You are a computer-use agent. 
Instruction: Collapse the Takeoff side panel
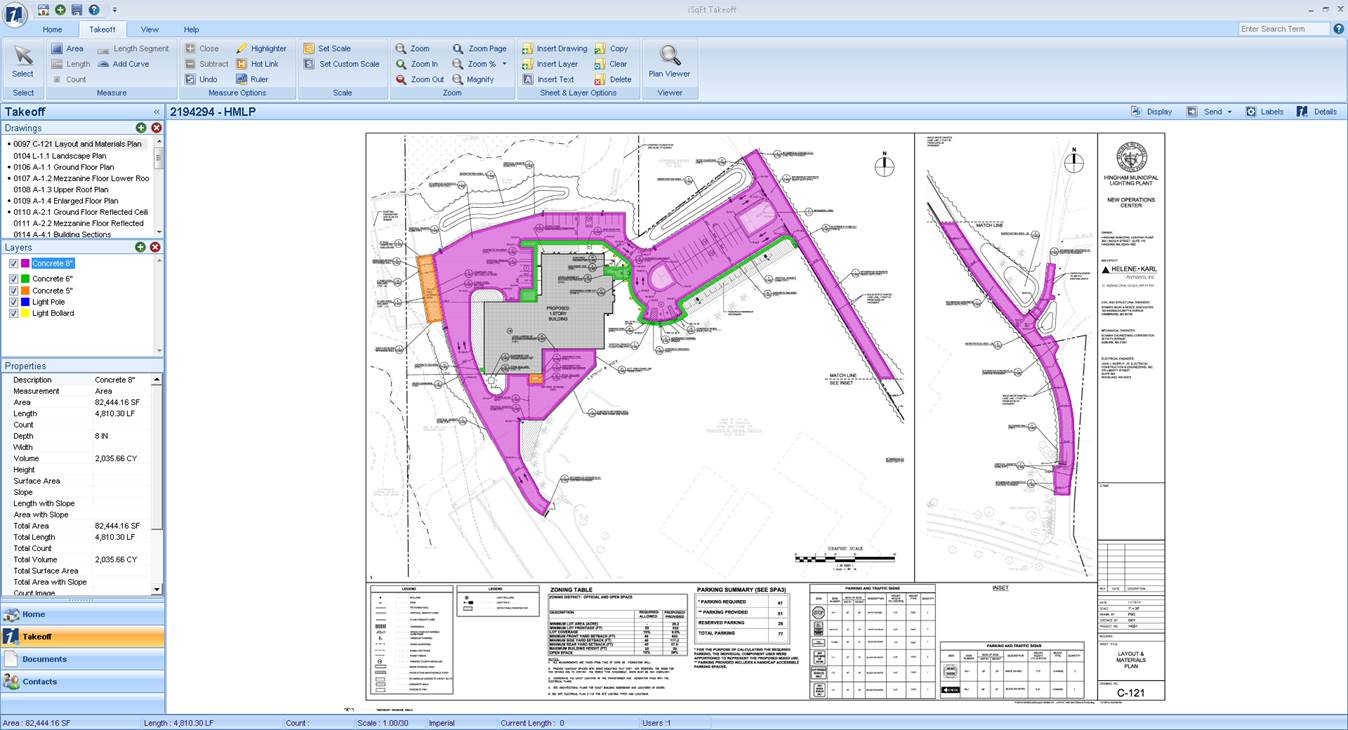(156, 112)
